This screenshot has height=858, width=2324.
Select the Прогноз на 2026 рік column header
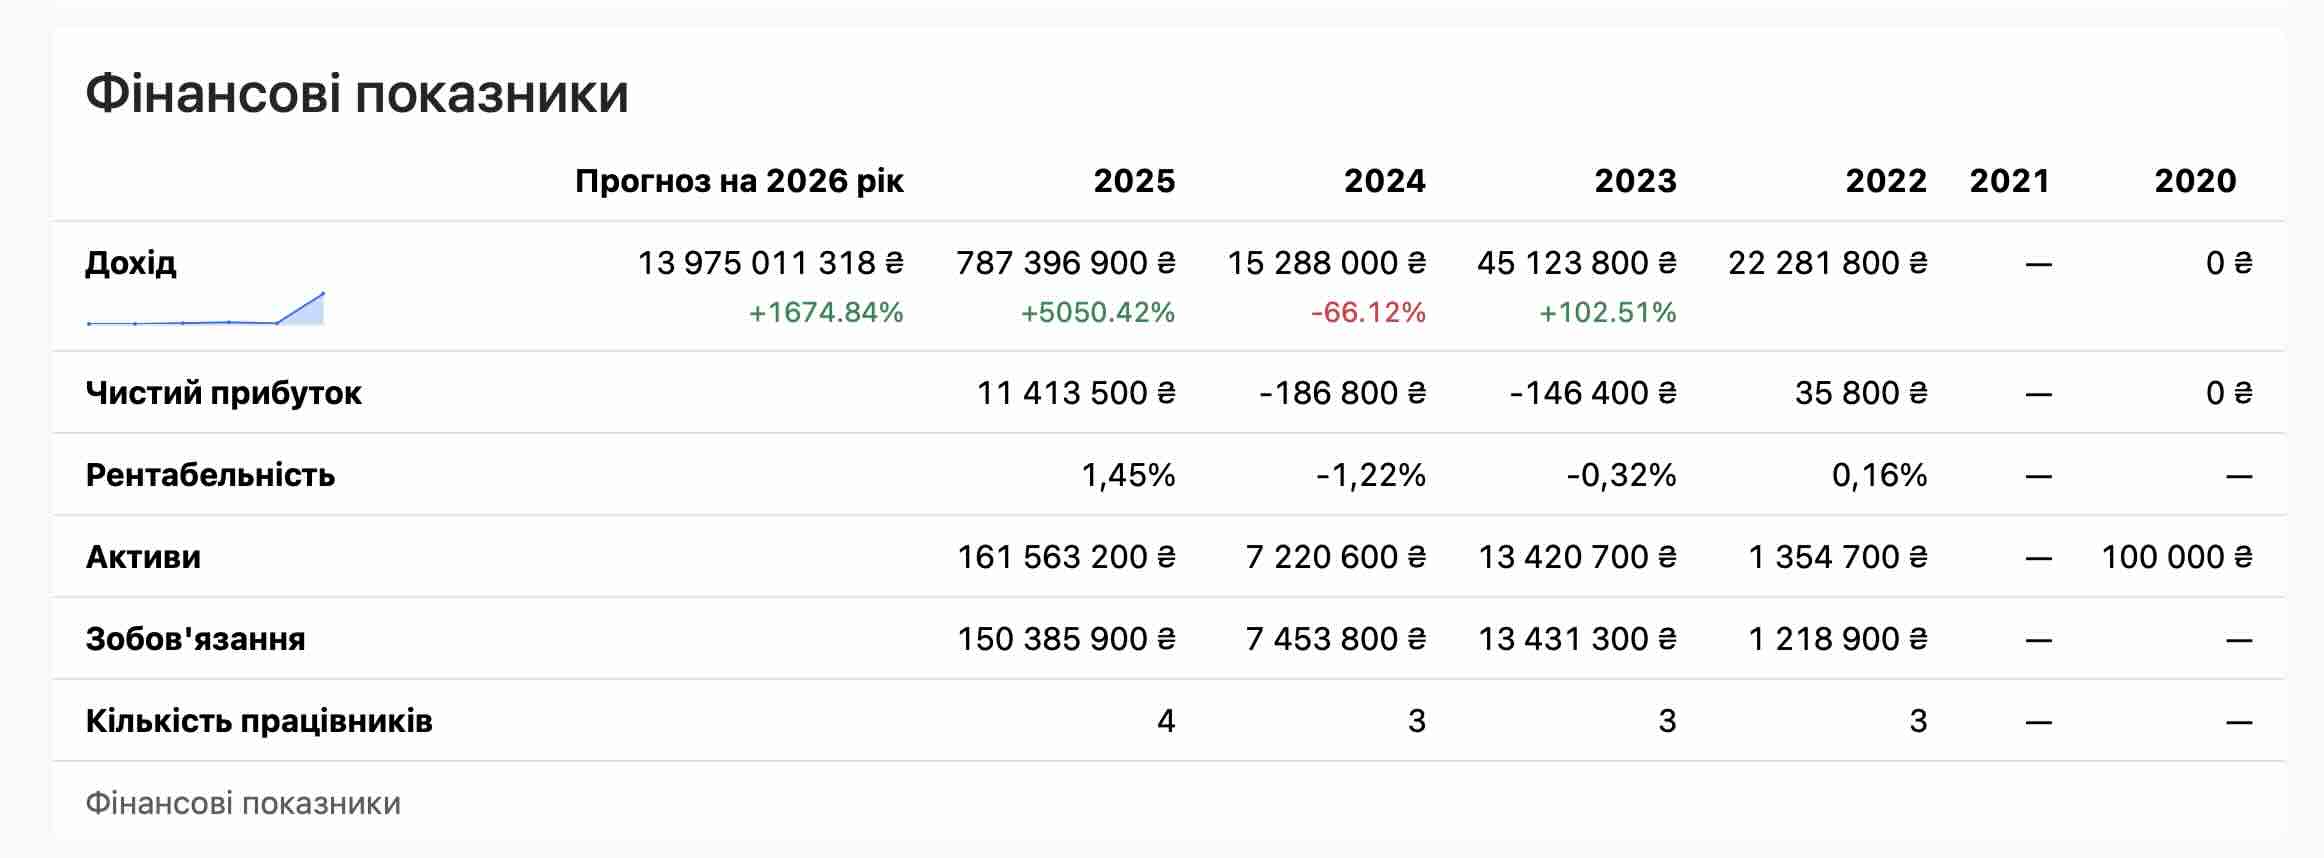739,181
